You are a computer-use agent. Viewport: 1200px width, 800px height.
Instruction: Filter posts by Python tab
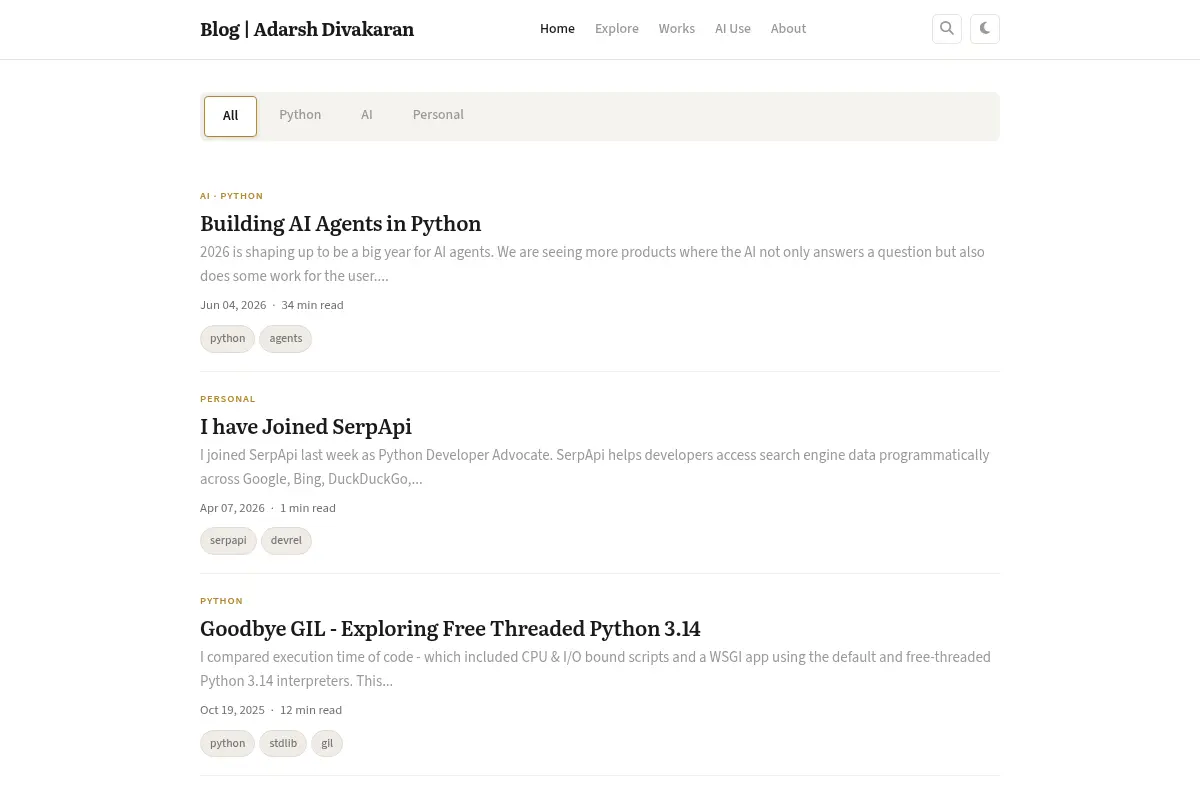tap(300, 115)
